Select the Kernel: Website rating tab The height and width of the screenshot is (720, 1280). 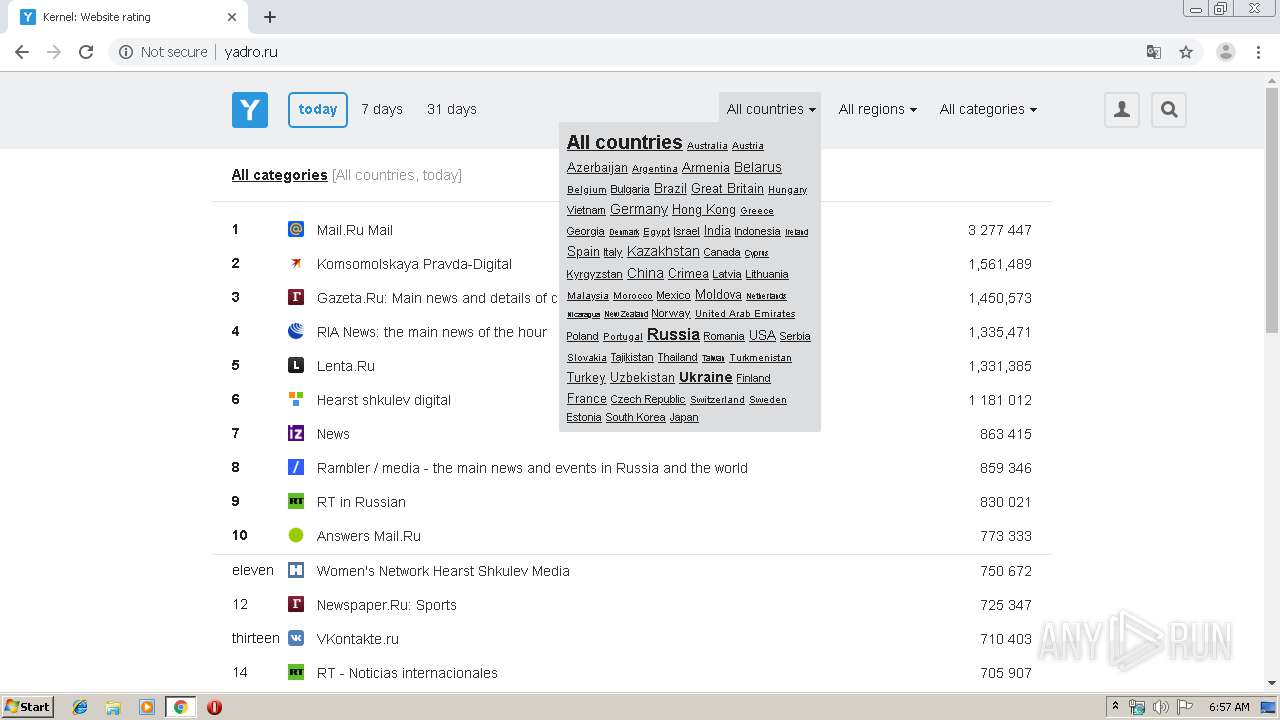128,17
